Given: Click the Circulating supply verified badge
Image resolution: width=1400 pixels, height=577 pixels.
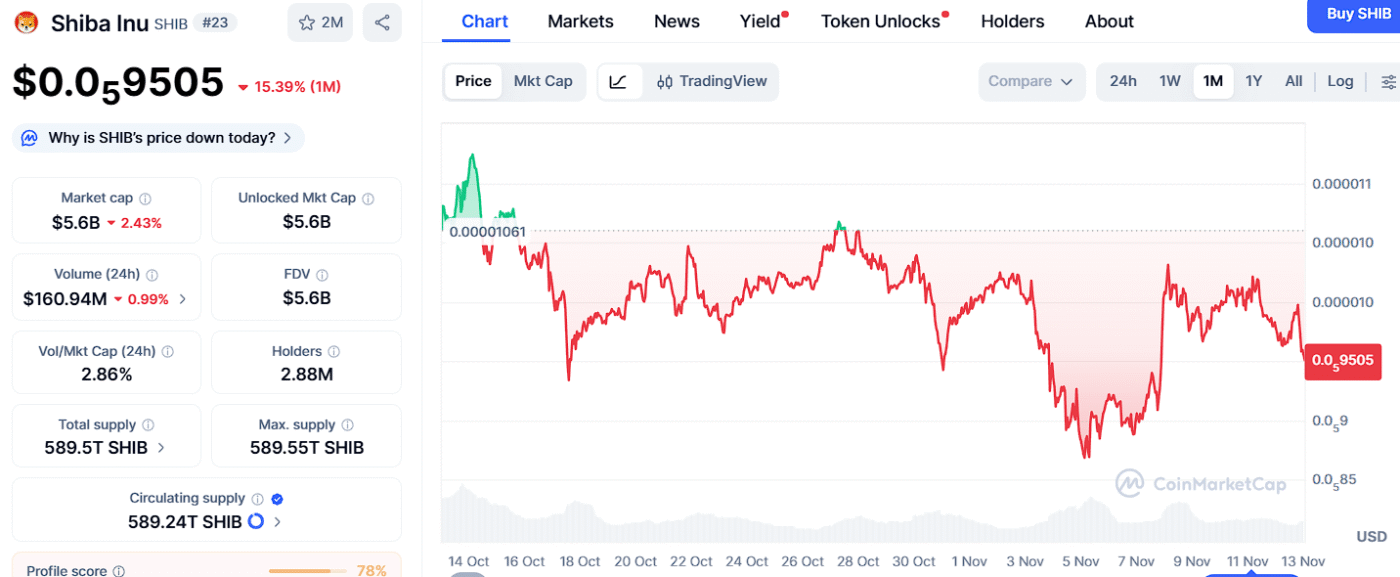Looking at the screenshot, I should (278, 499).
